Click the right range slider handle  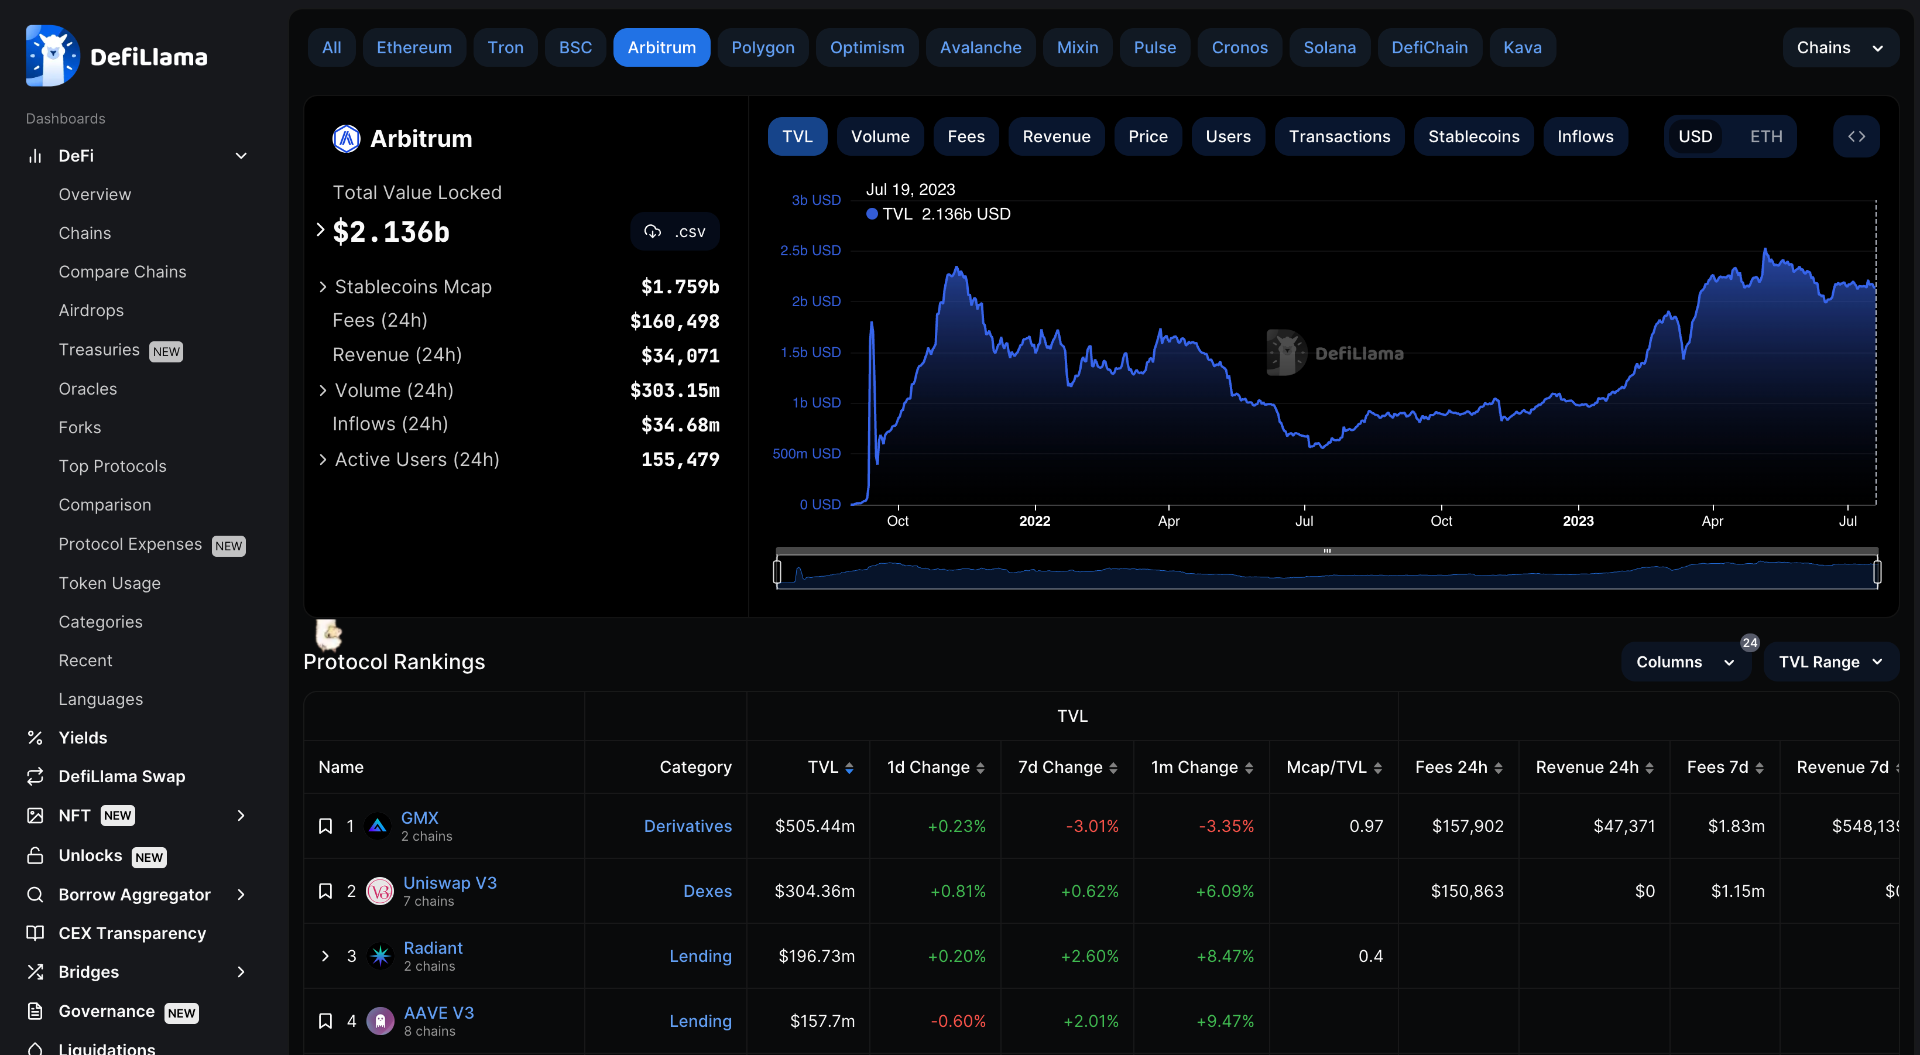[1877, 572]
